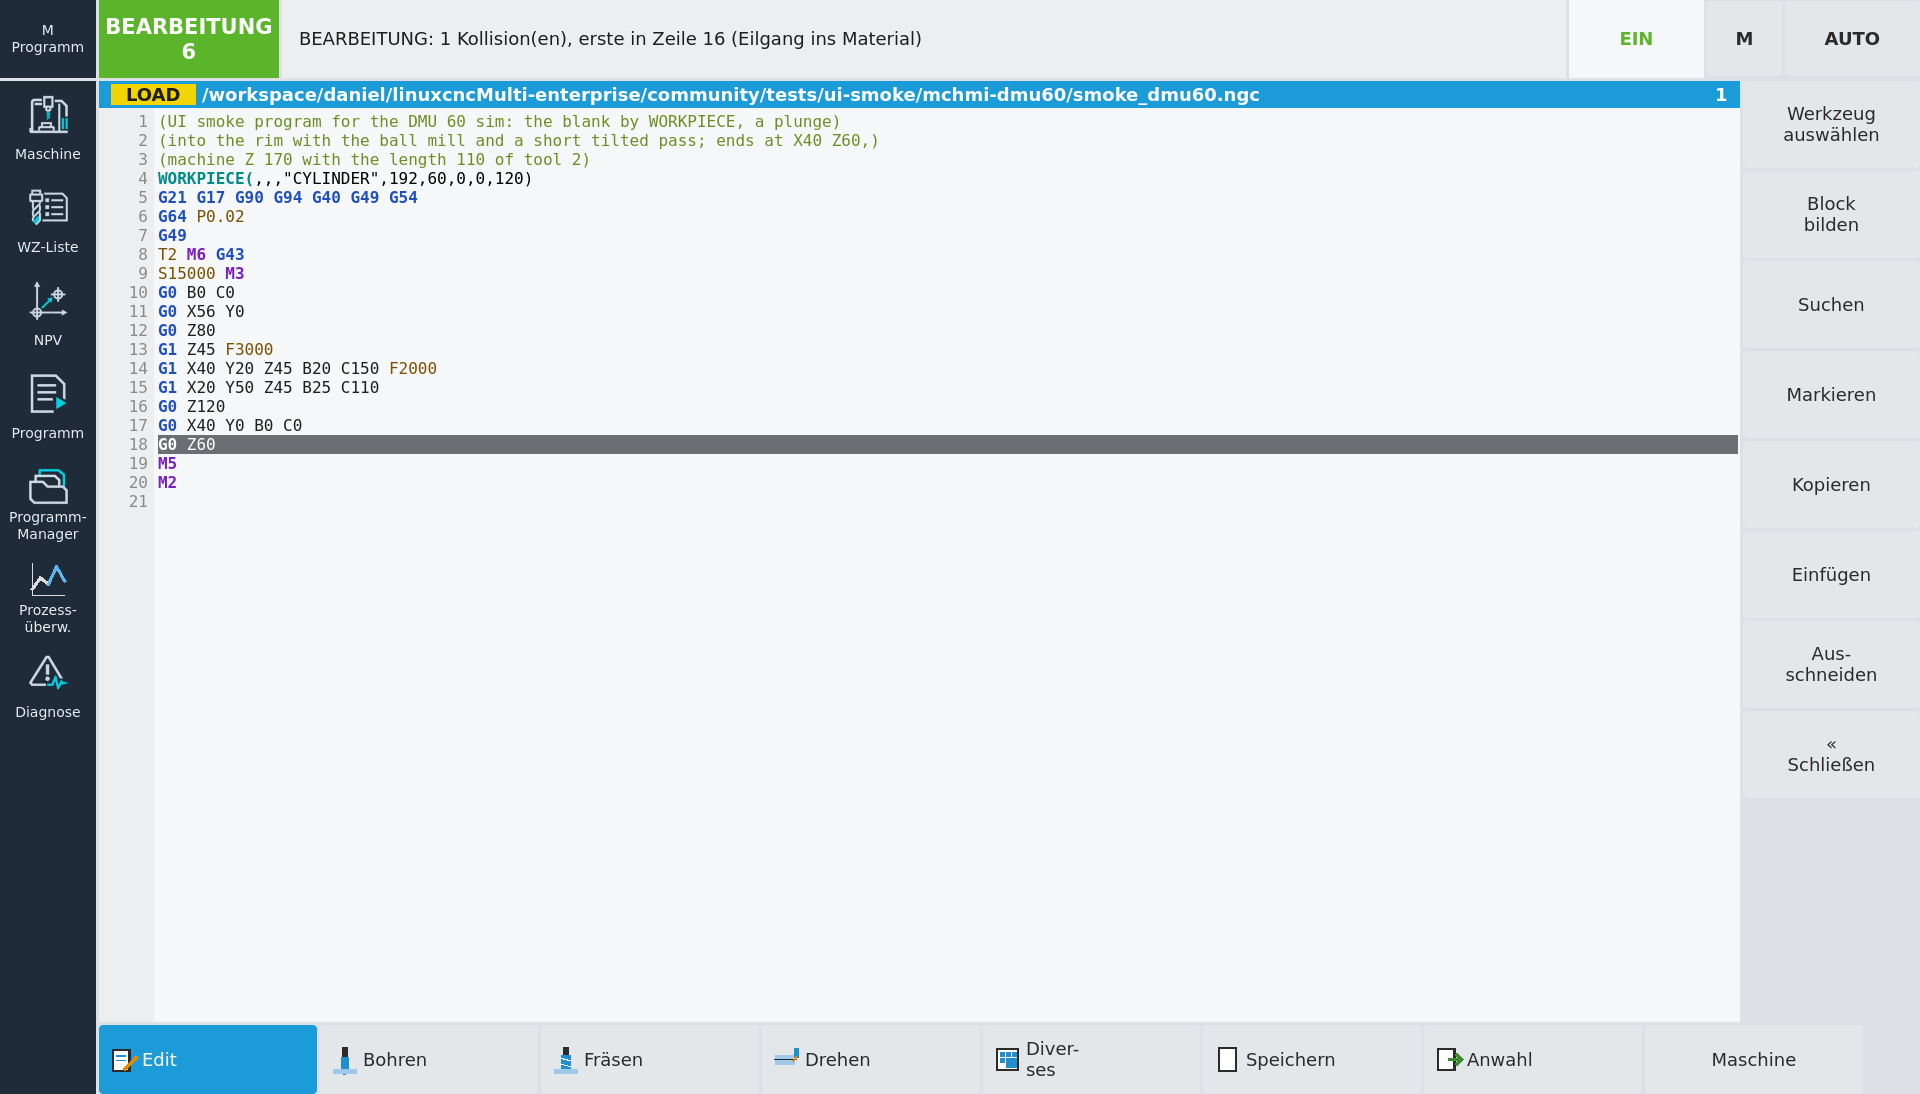Switch to M mode

click(x=1744, y=39)
